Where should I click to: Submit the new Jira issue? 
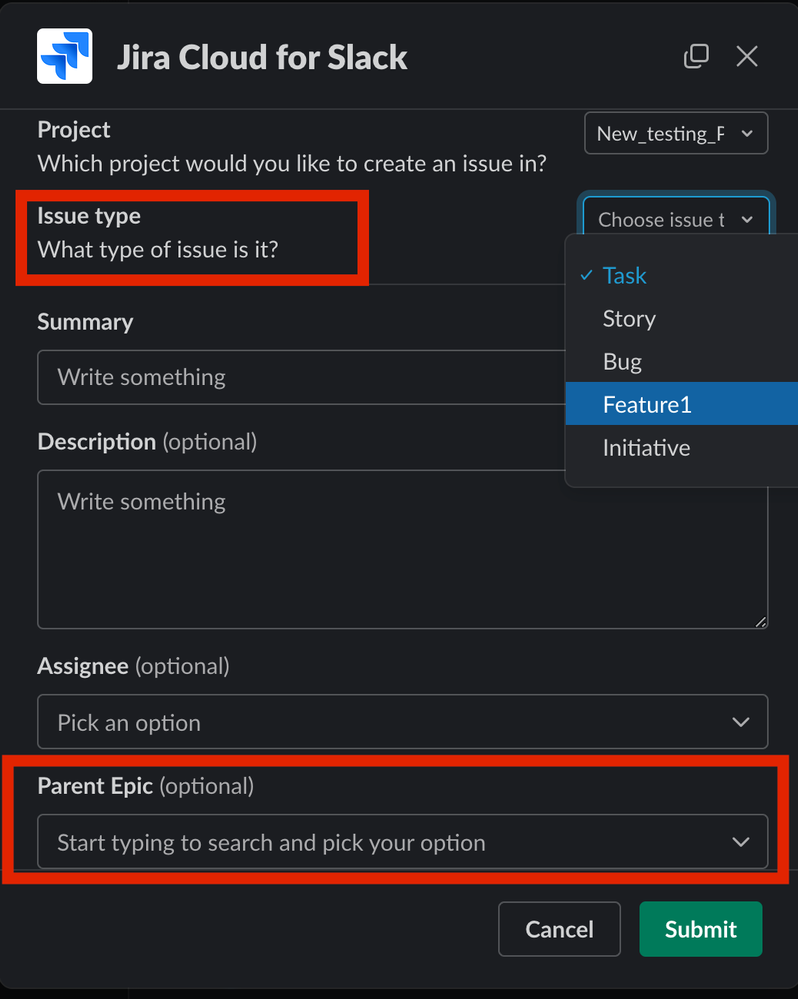[x=700, y=929]
